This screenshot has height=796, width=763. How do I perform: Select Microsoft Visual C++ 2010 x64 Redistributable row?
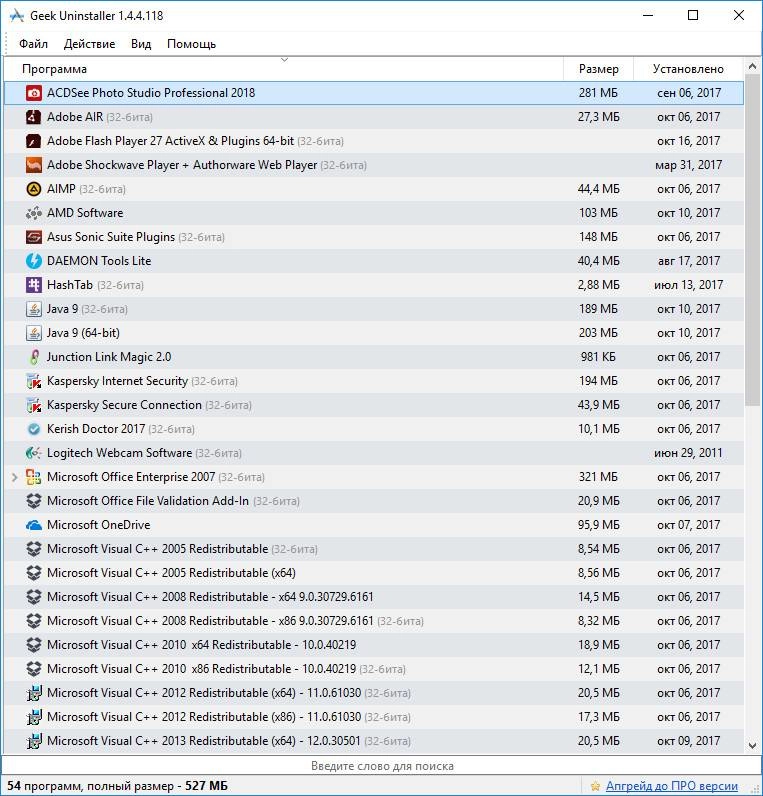(x=374, y=645)
